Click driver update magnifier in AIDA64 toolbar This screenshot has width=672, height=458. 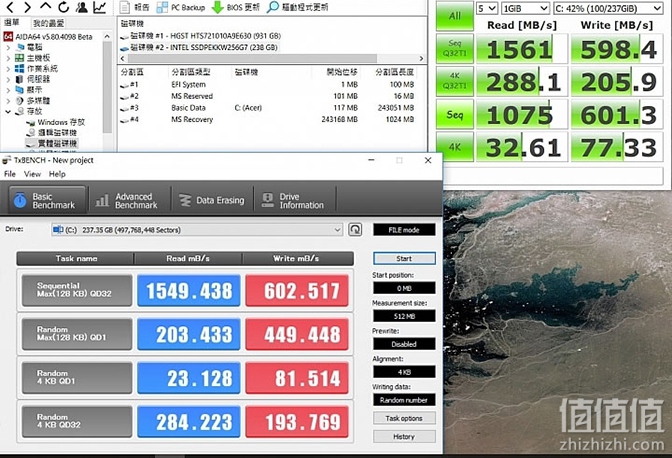point(297,7)
